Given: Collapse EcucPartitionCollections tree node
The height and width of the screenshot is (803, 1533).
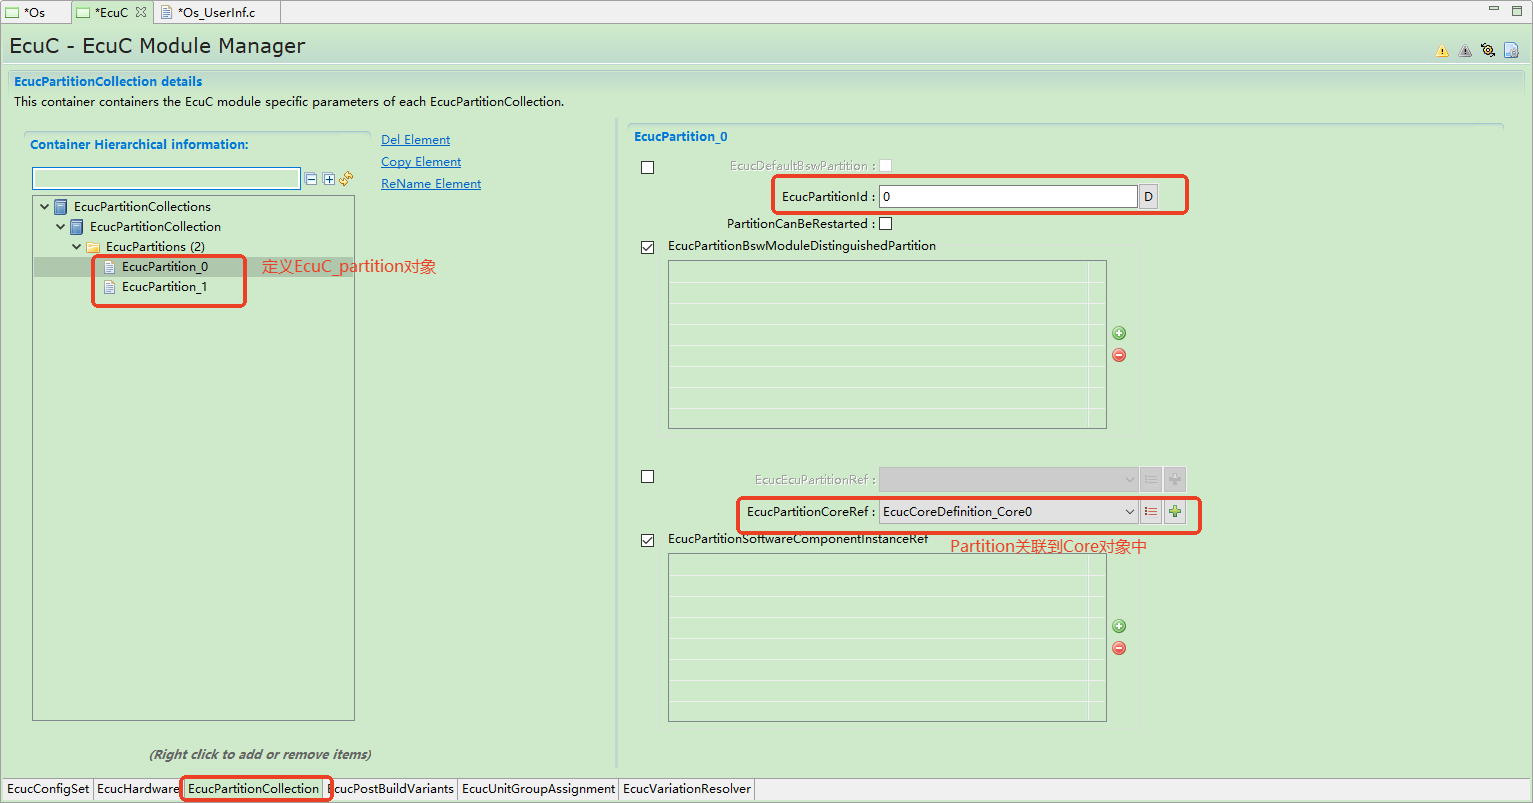Looking at the screenshot, I should tap(45, 207).
